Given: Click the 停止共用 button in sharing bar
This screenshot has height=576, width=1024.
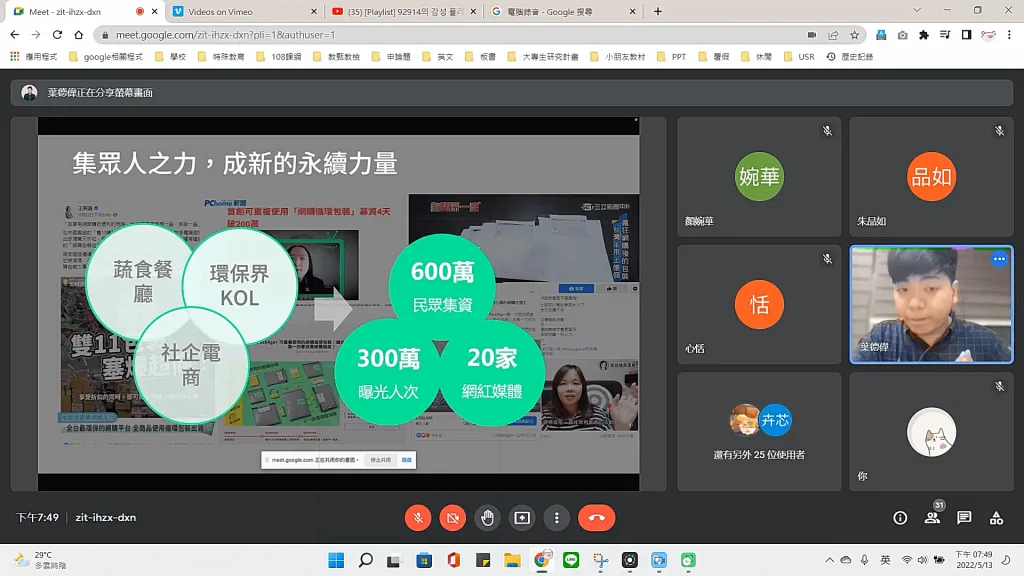Looking at the screenshot, I should click(x=380, y=460).
